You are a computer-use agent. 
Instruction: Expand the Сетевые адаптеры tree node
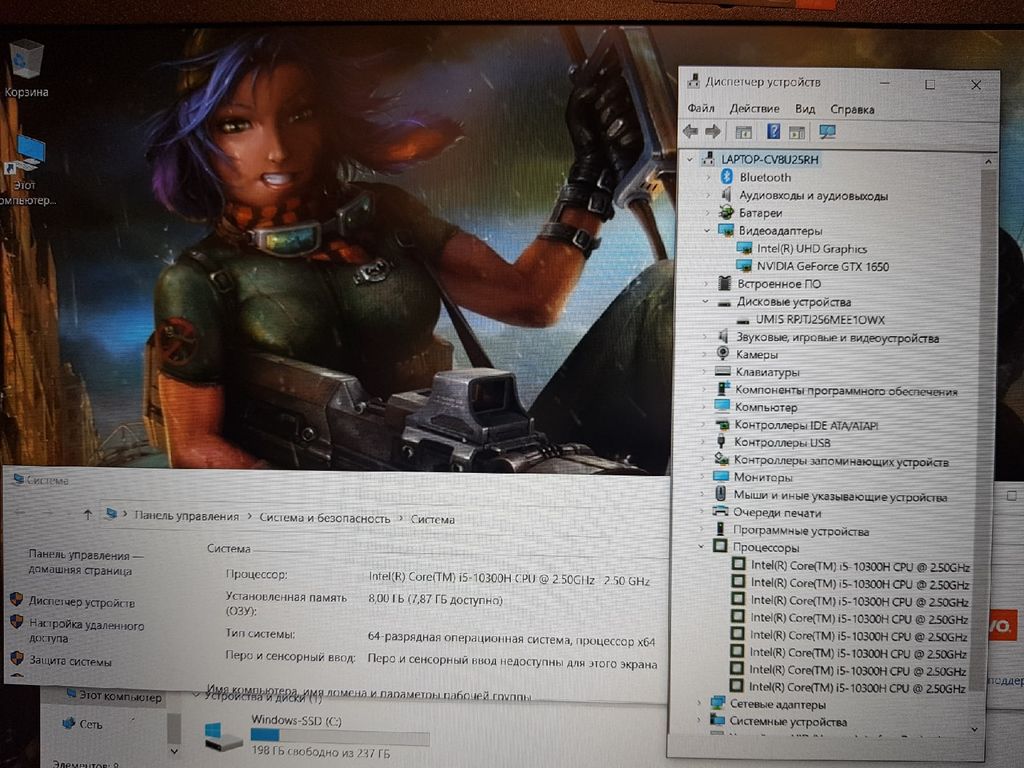click(699, 704)
